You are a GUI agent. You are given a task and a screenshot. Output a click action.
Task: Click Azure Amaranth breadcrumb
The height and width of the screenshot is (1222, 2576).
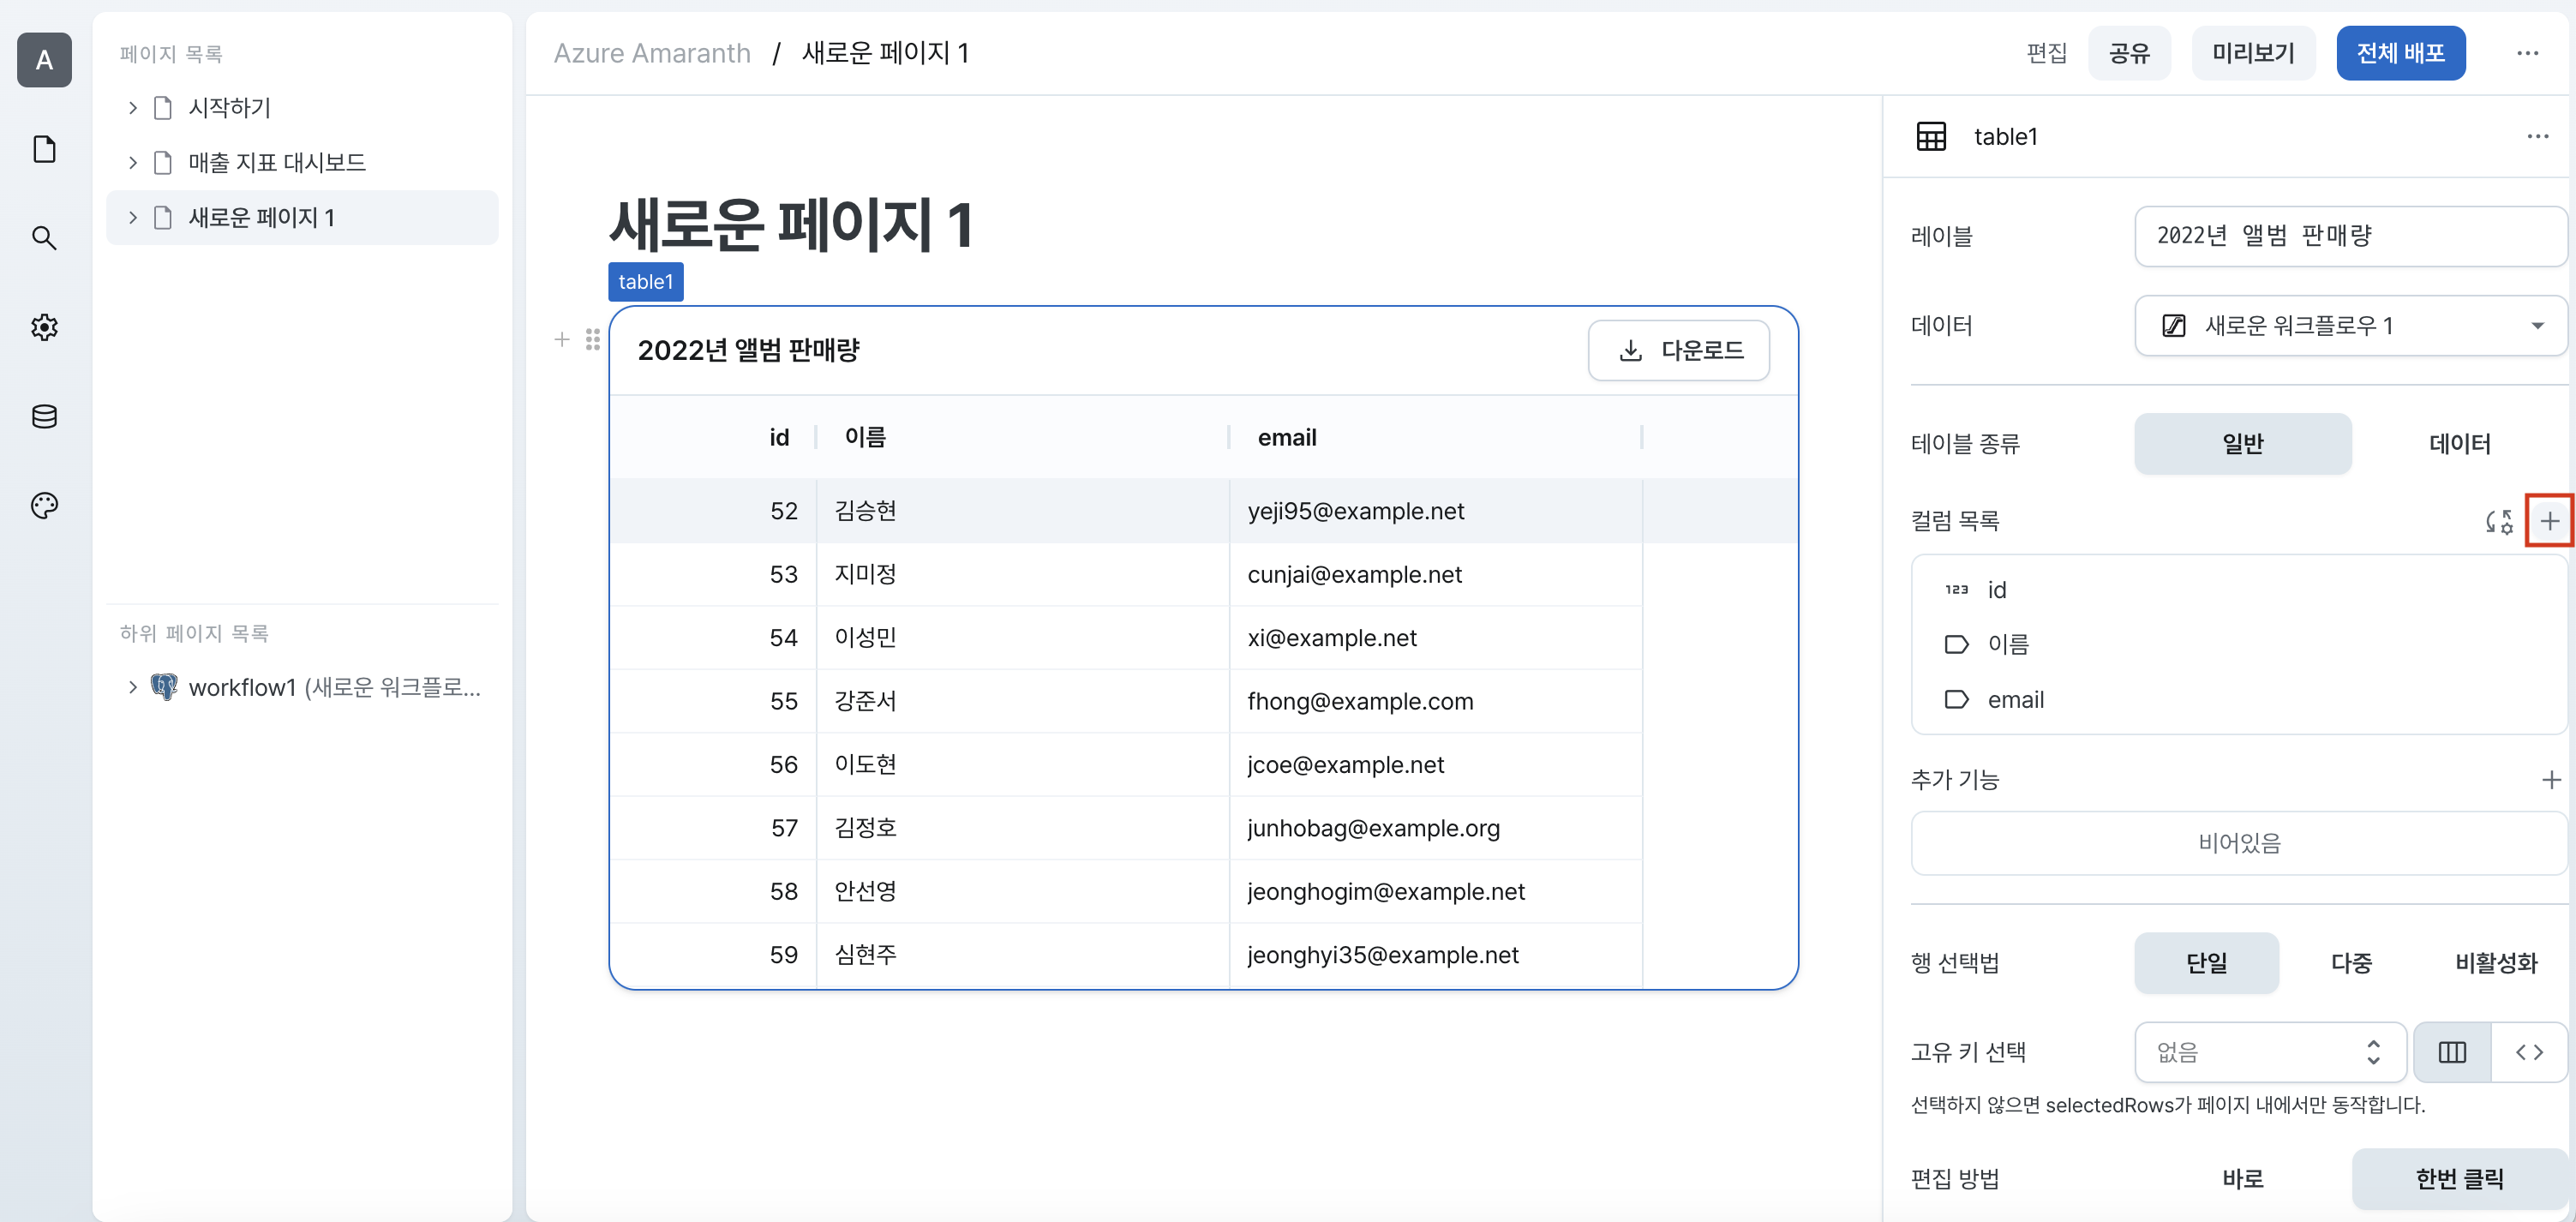[x=652, y=53]
